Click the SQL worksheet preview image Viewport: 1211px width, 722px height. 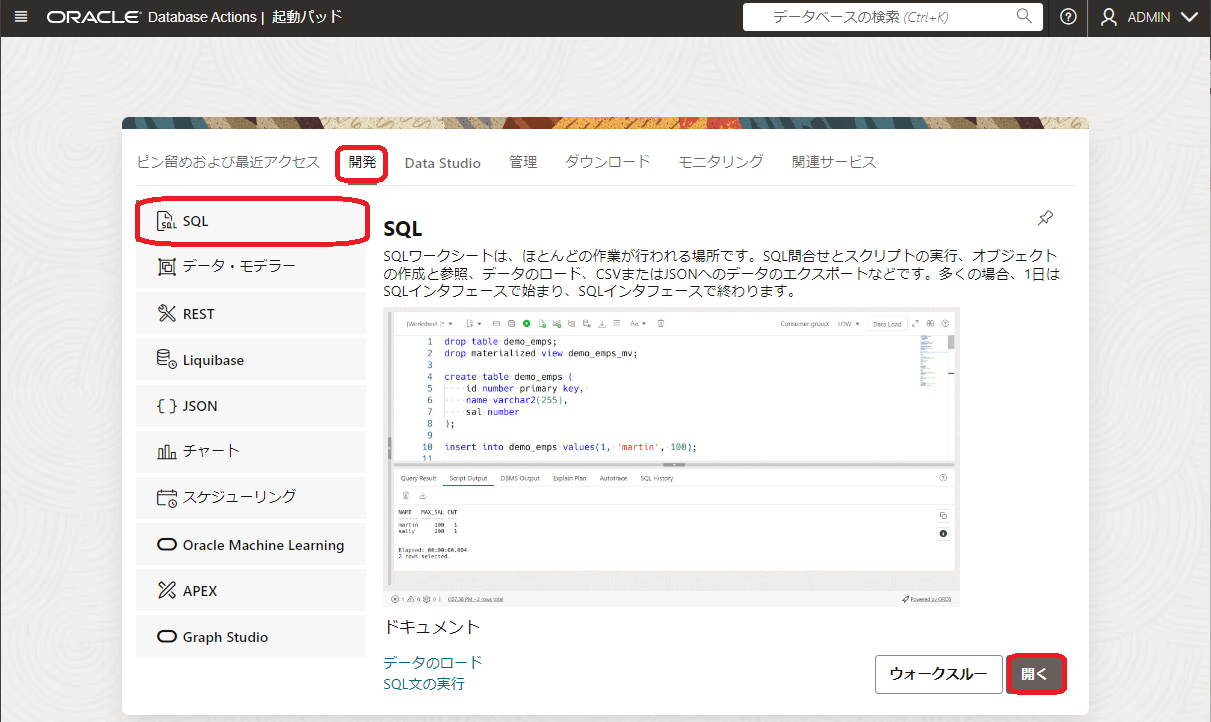671,457
